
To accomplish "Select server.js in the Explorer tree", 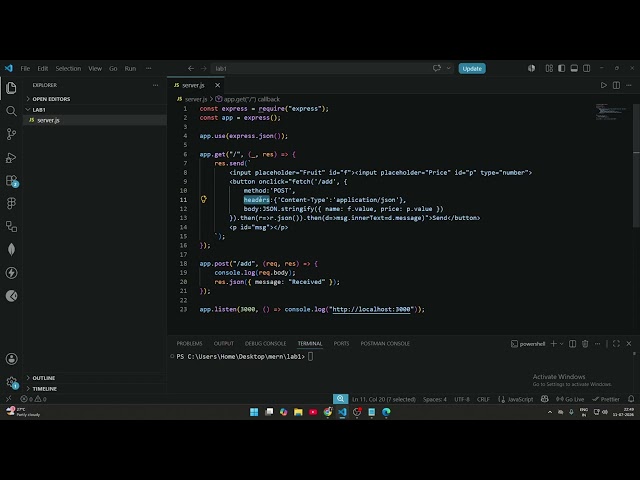I will click(x=48, y=120).
